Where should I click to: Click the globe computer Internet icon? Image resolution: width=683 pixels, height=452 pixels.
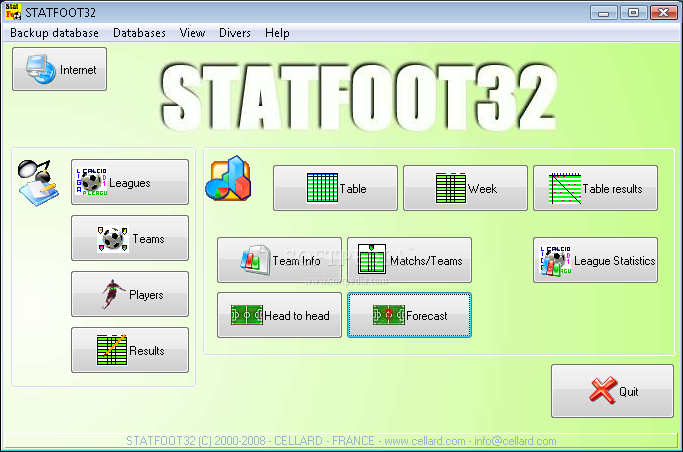[x=41, y=69]
